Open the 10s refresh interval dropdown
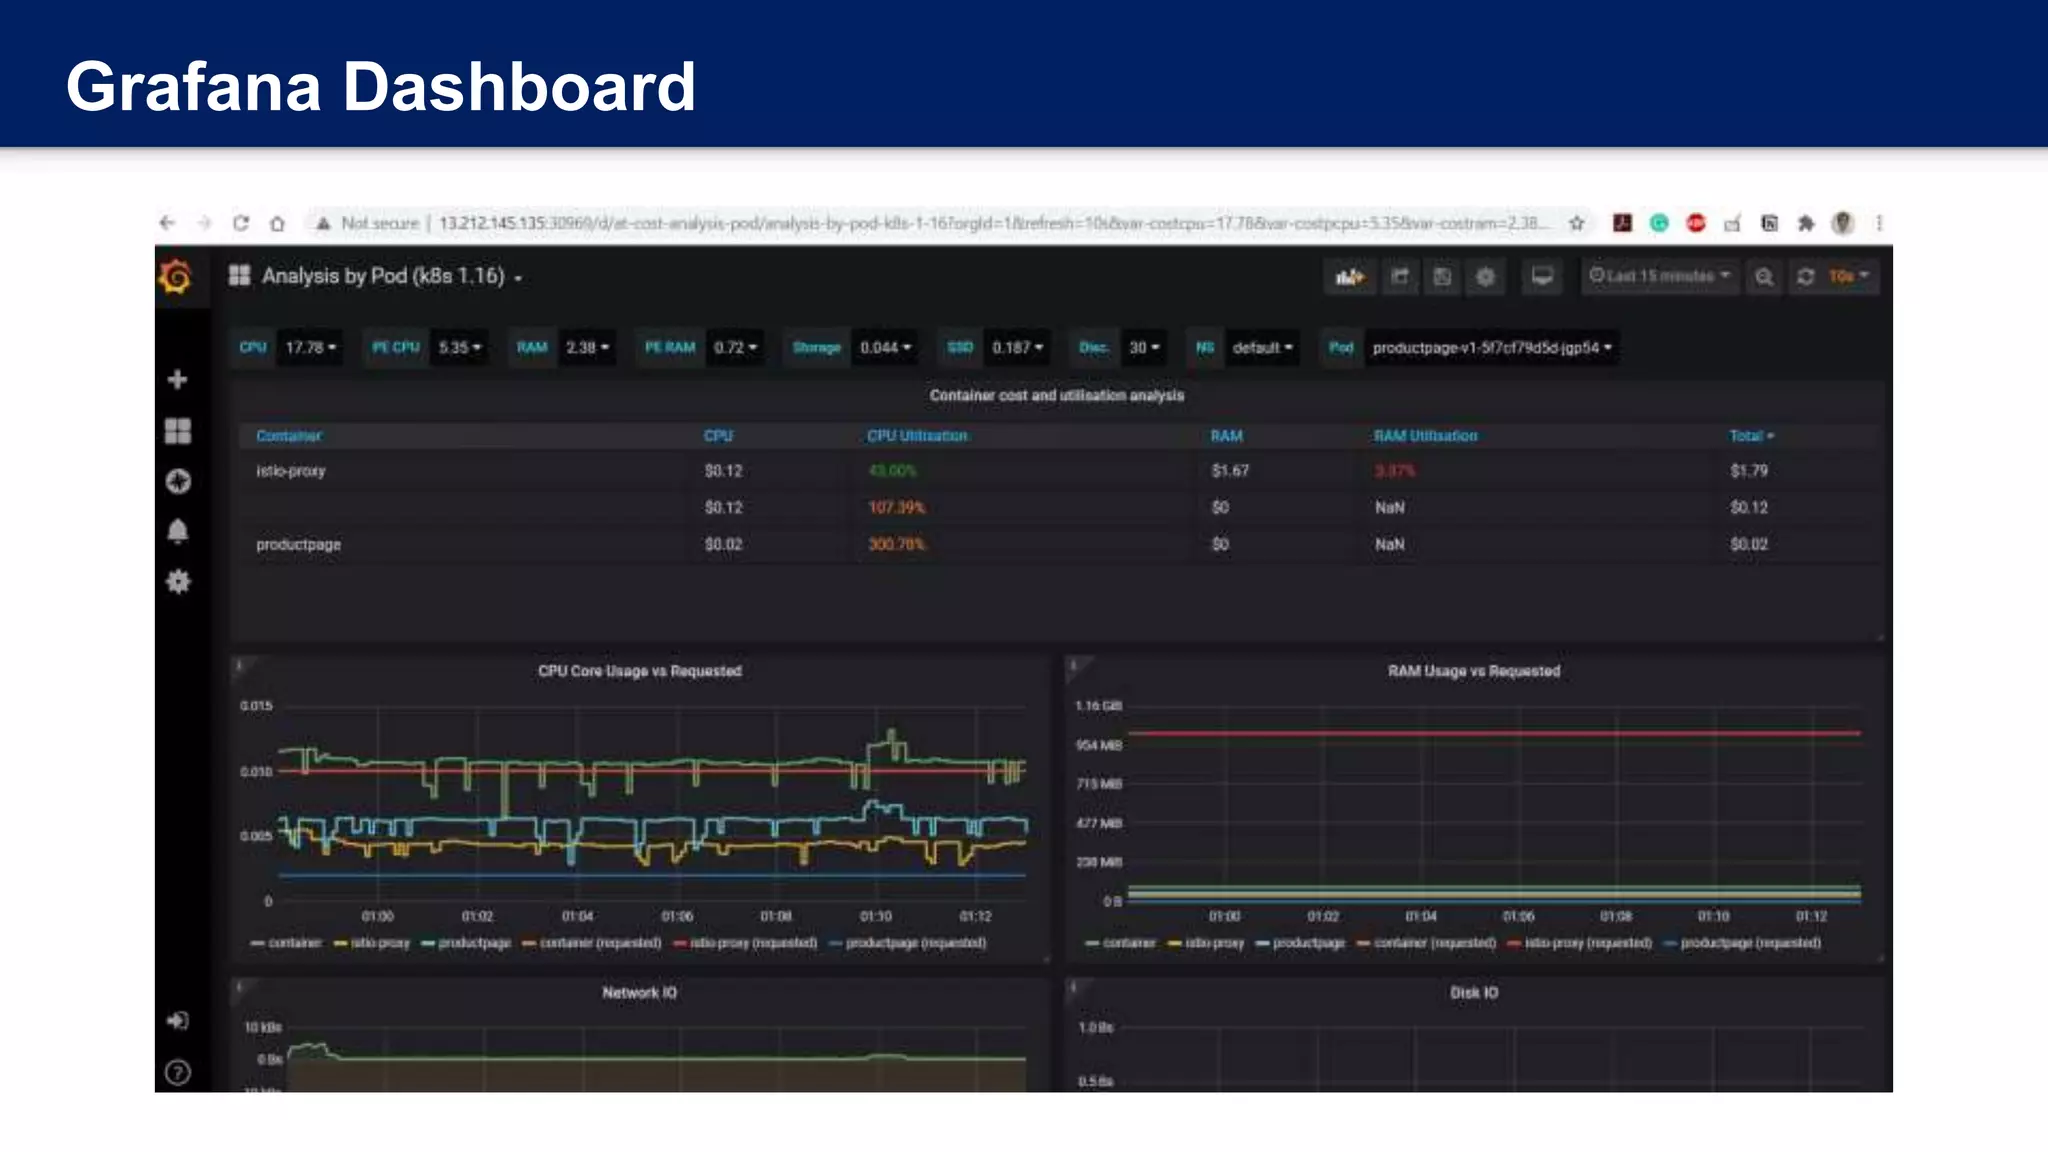The width and height of the screenshot is (2048, 1152). [1850, 277]
